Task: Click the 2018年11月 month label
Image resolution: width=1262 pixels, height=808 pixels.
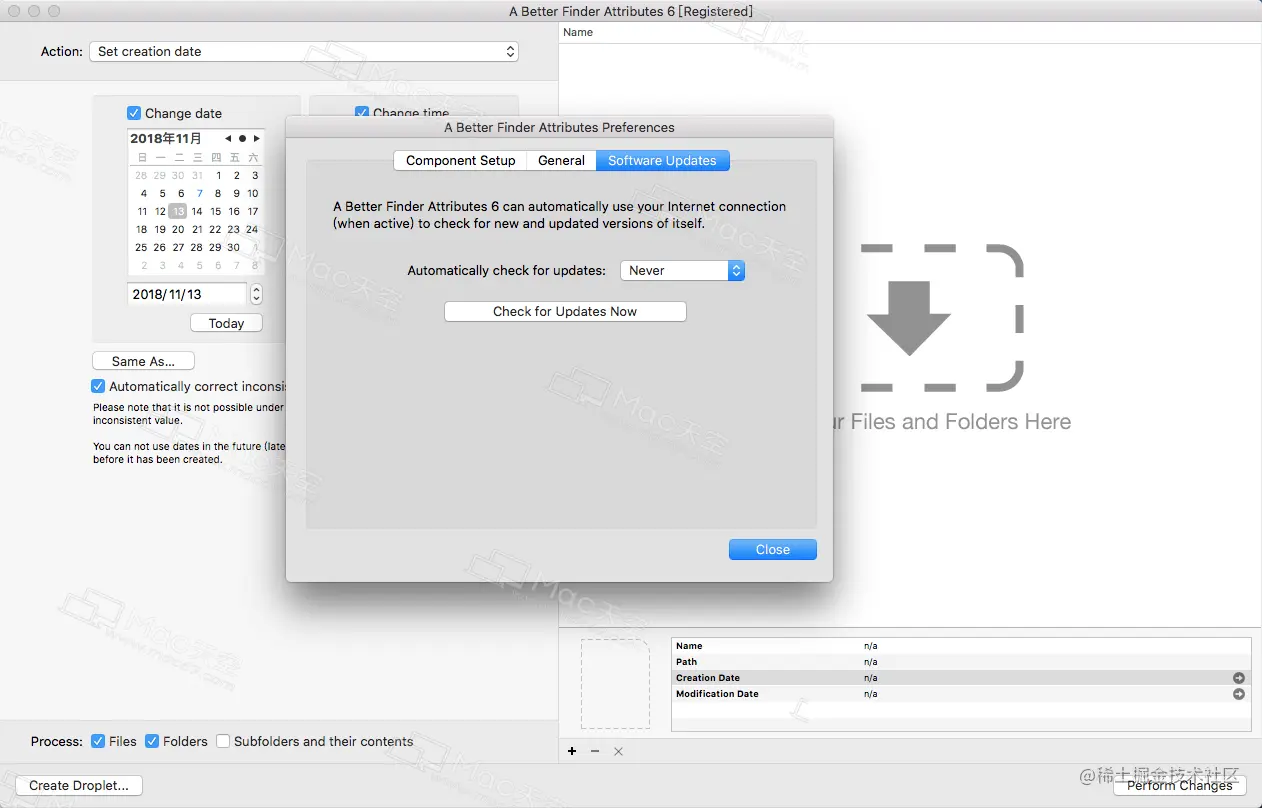Action: pos(166,139)
